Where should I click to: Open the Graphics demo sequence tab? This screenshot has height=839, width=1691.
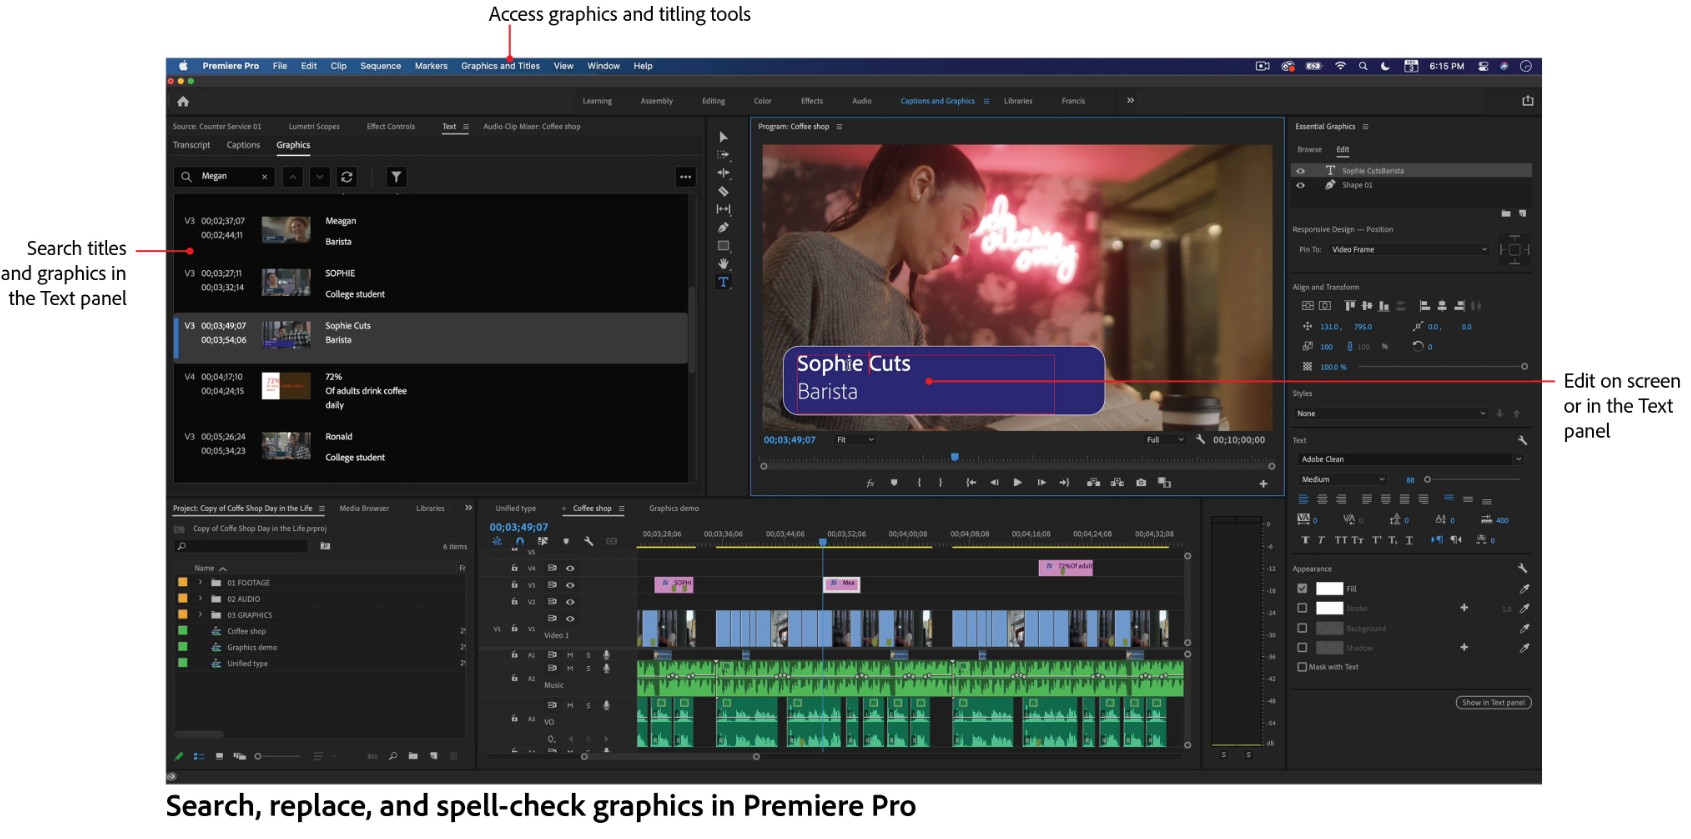pyautogui.click(x=674, y=509)
